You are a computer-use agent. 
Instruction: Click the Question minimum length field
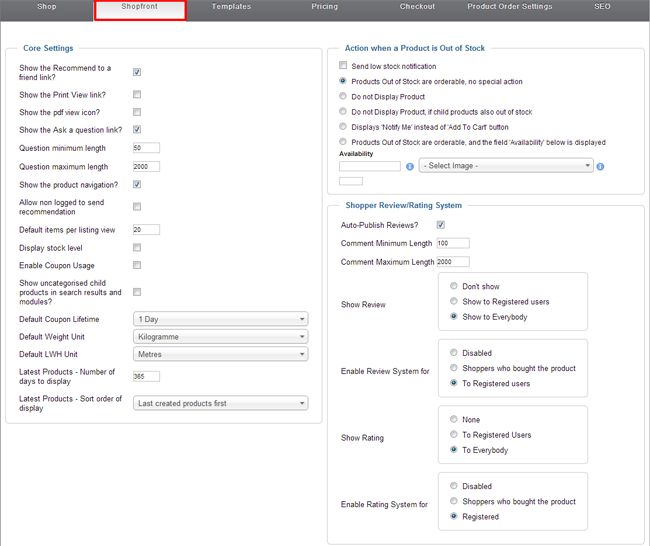(x=146, y=148)
